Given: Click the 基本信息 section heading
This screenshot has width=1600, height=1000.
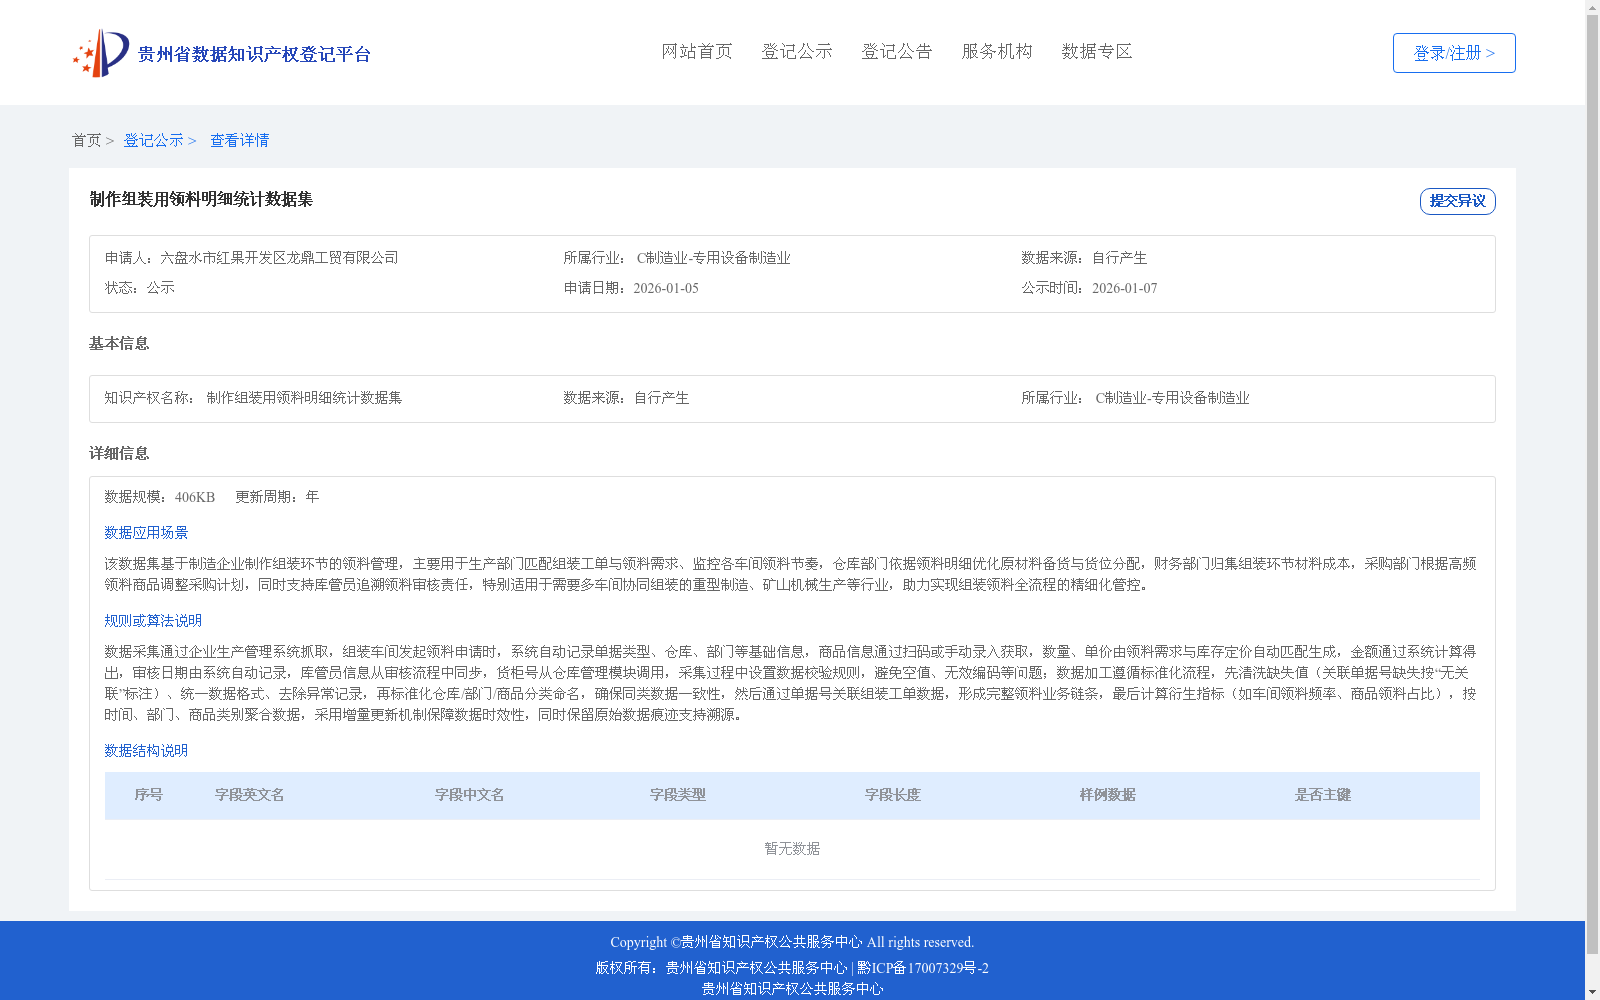Looking at the screenshot, I should [x=119, y=343].
